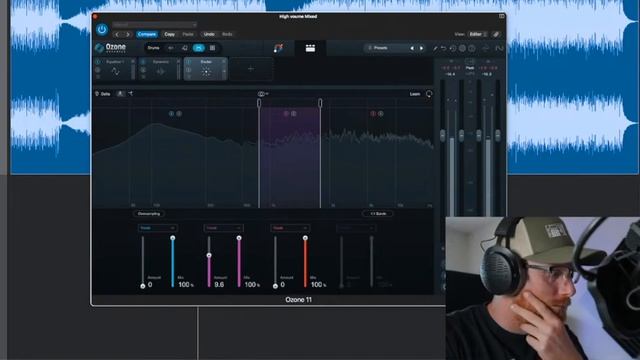This screenshot has width=640, height=360.
Task: Click the pencil edit icon
Action: pos(435,49)
